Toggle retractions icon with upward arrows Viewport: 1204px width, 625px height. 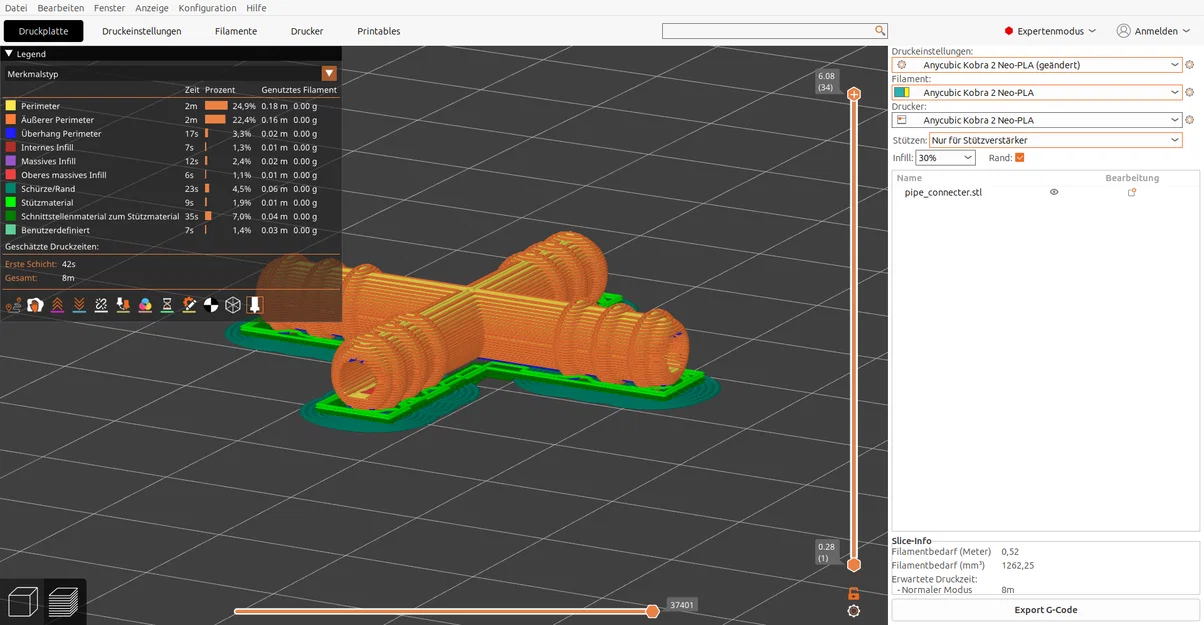57,305
